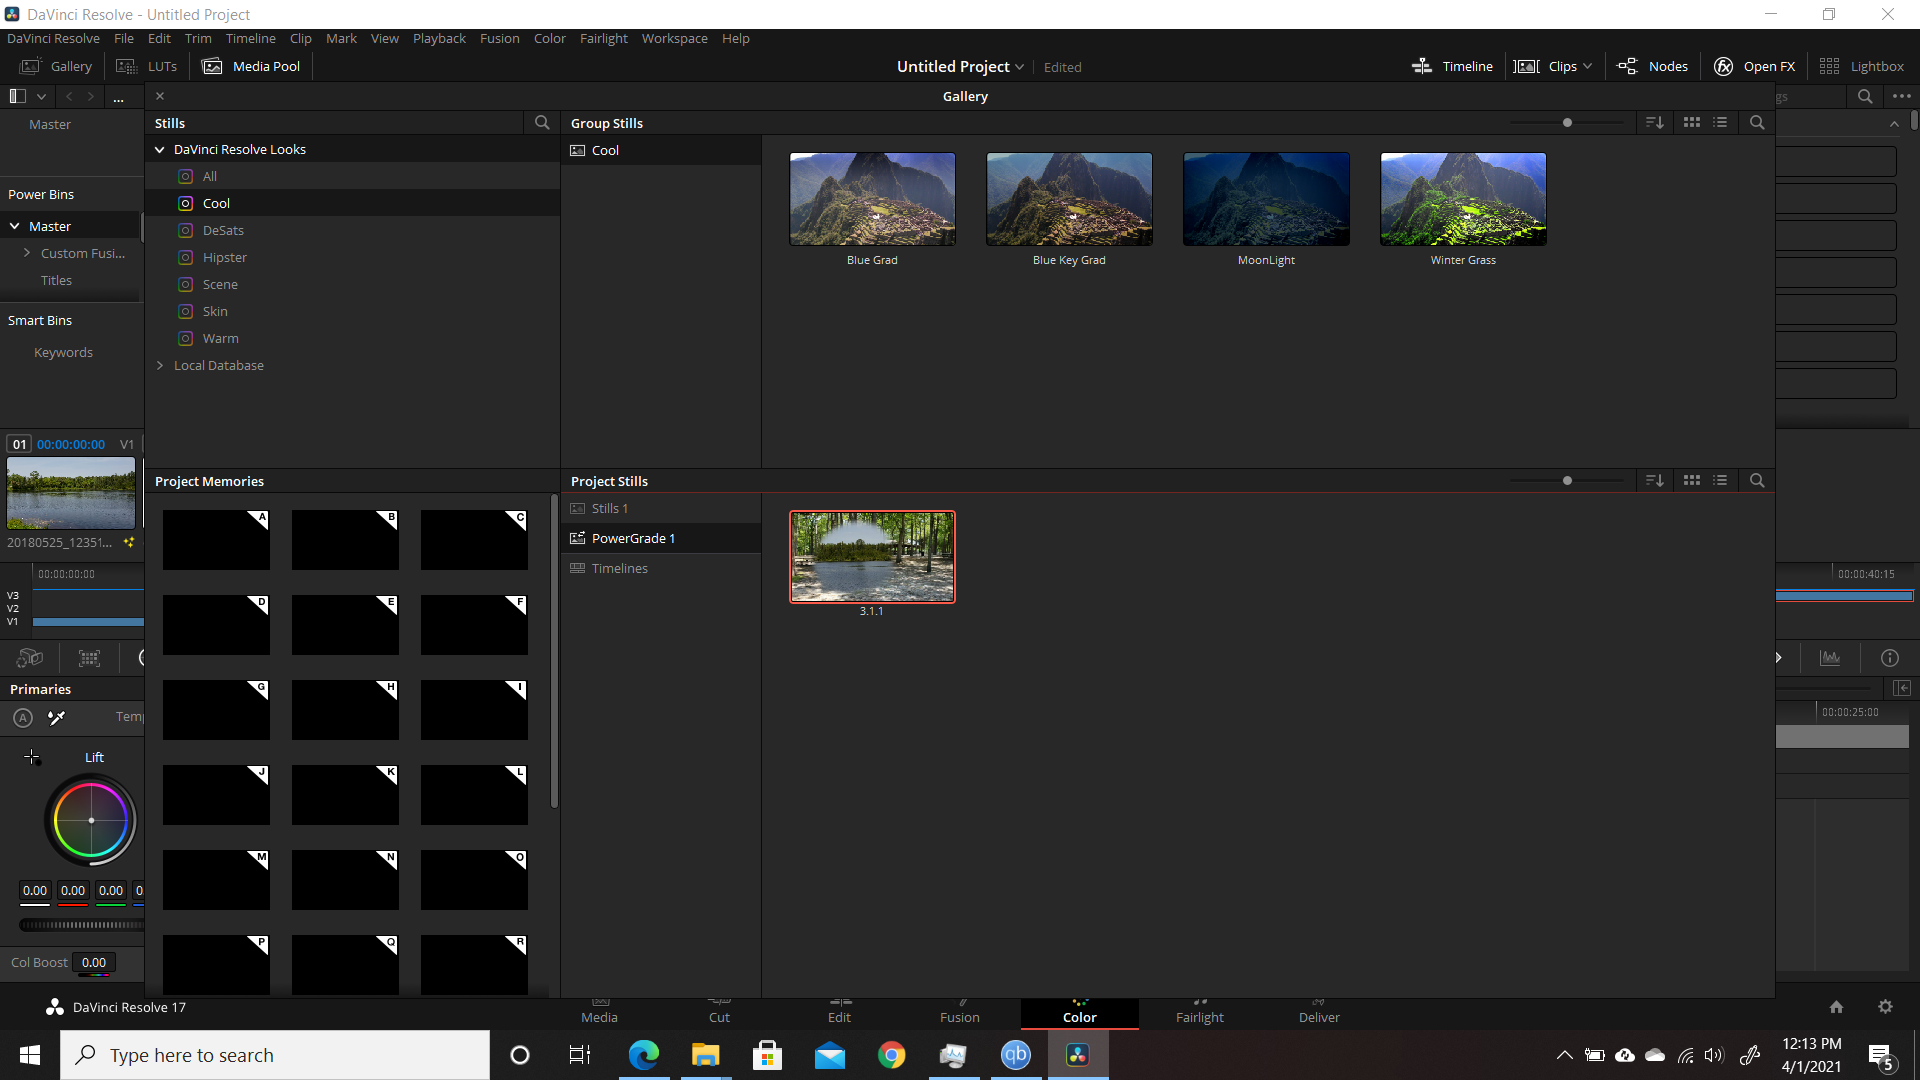Open the media pool options ellipsis
The height and width of the screenshot is (1080, 1920).
click(x=118, y=97)
